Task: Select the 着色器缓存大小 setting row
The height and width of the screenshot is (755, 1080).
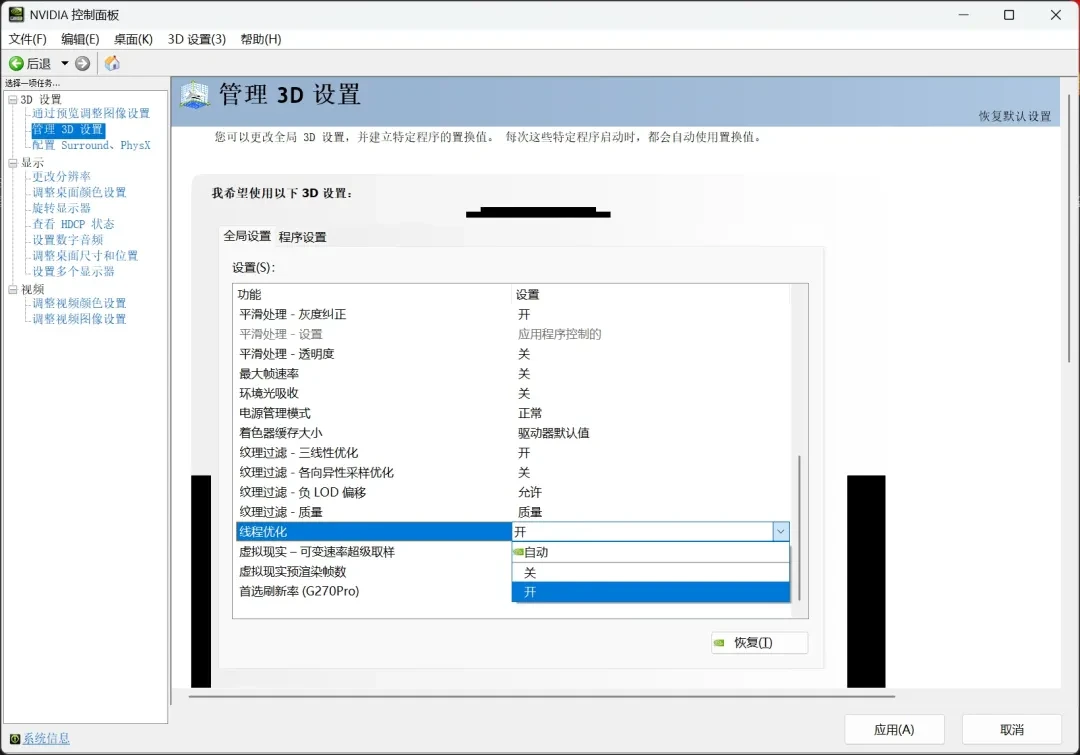Action: click(x=512, y=433)
